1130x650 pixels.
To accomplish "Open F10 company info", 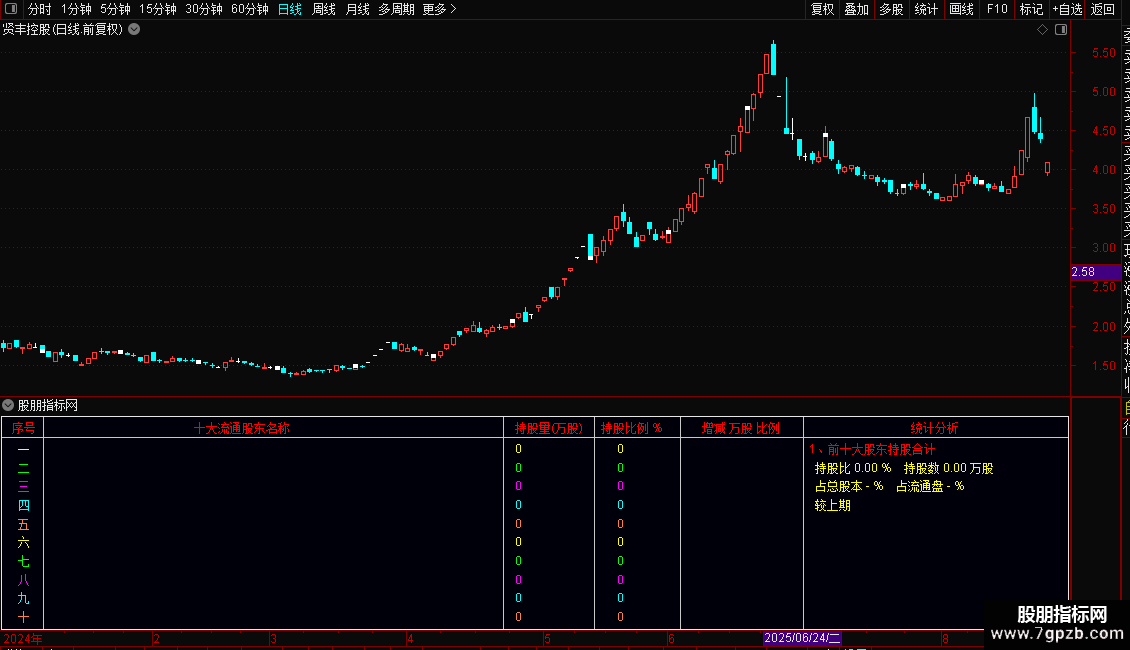I will (x=997, y=9).
